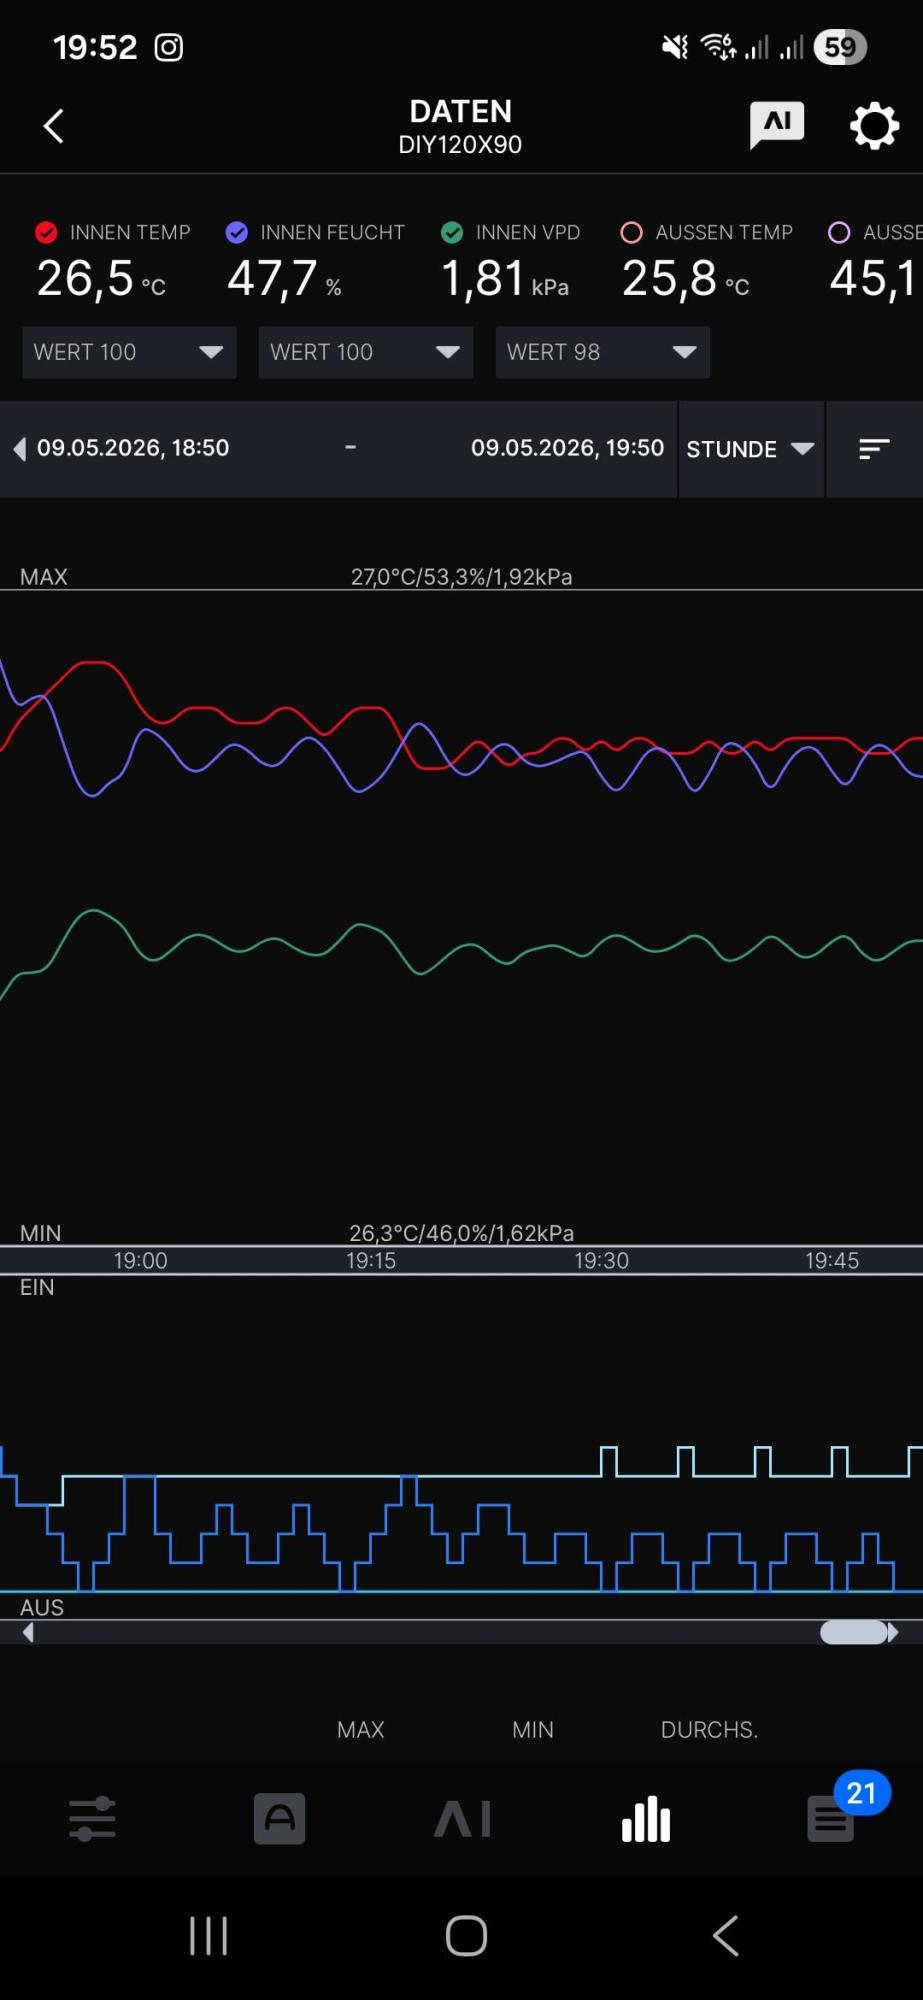This screenshot has height=2000, width=923.
Task: Open the STUNDE time range dropdown
Action: [750, 449]
